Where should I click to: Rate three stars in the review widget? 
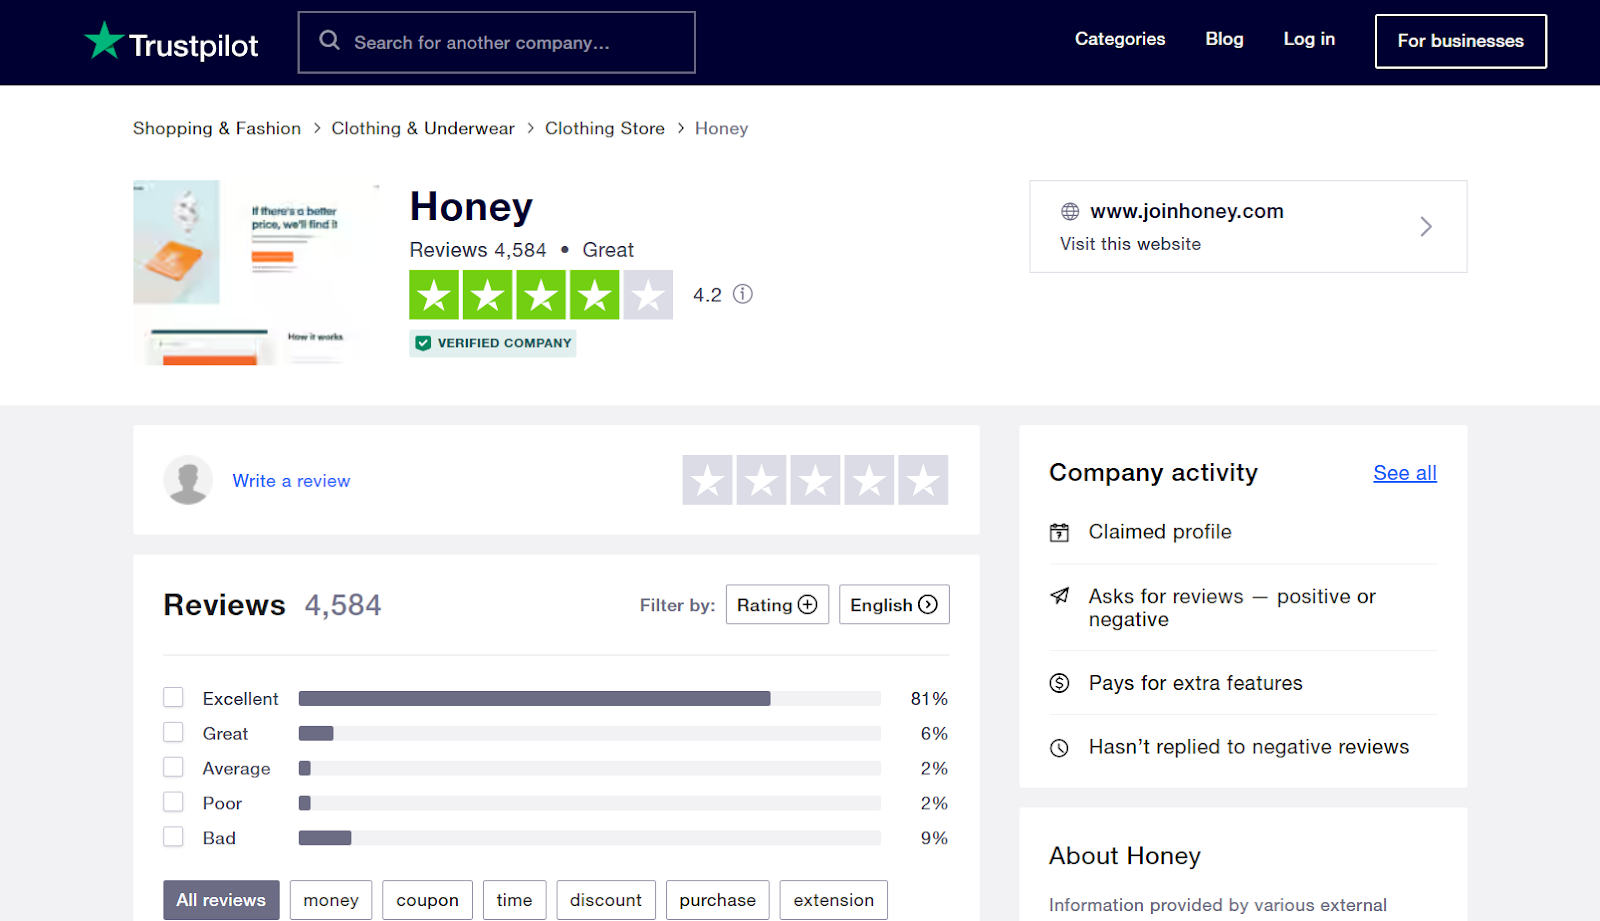[816, 480]
